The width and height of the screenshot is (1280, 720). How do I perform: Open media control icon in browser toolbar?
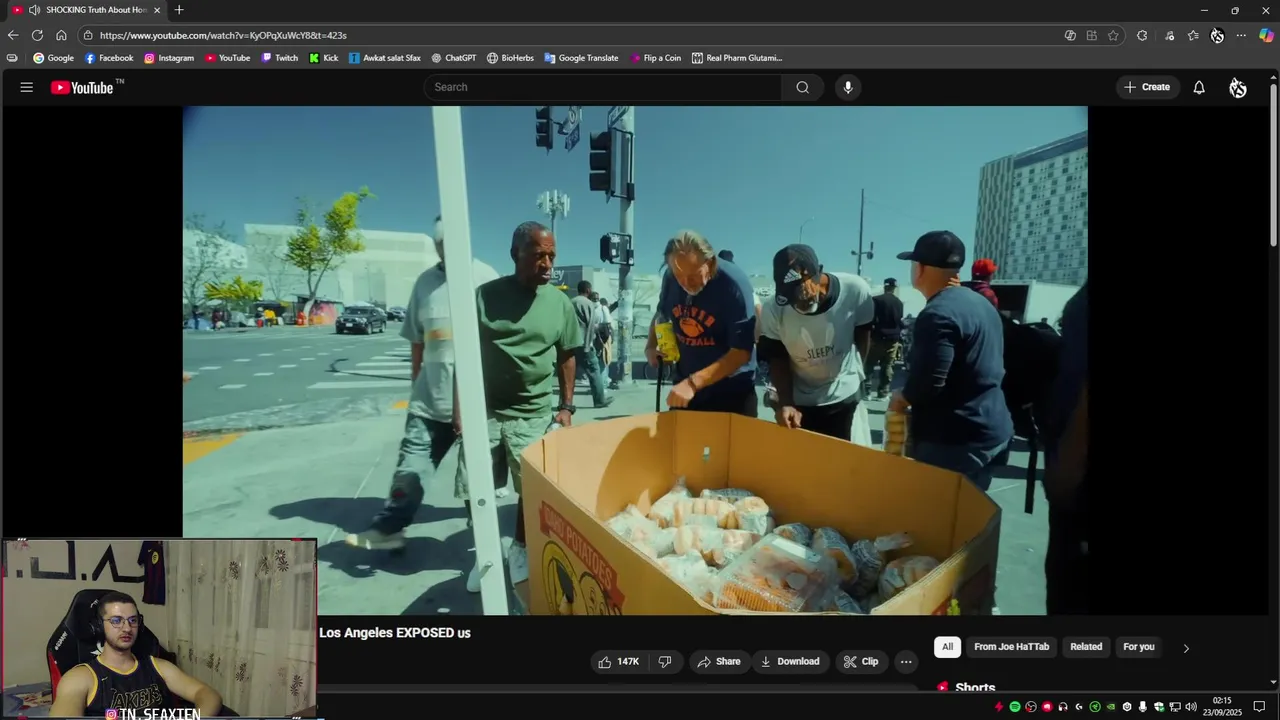tap(1169, 35)
